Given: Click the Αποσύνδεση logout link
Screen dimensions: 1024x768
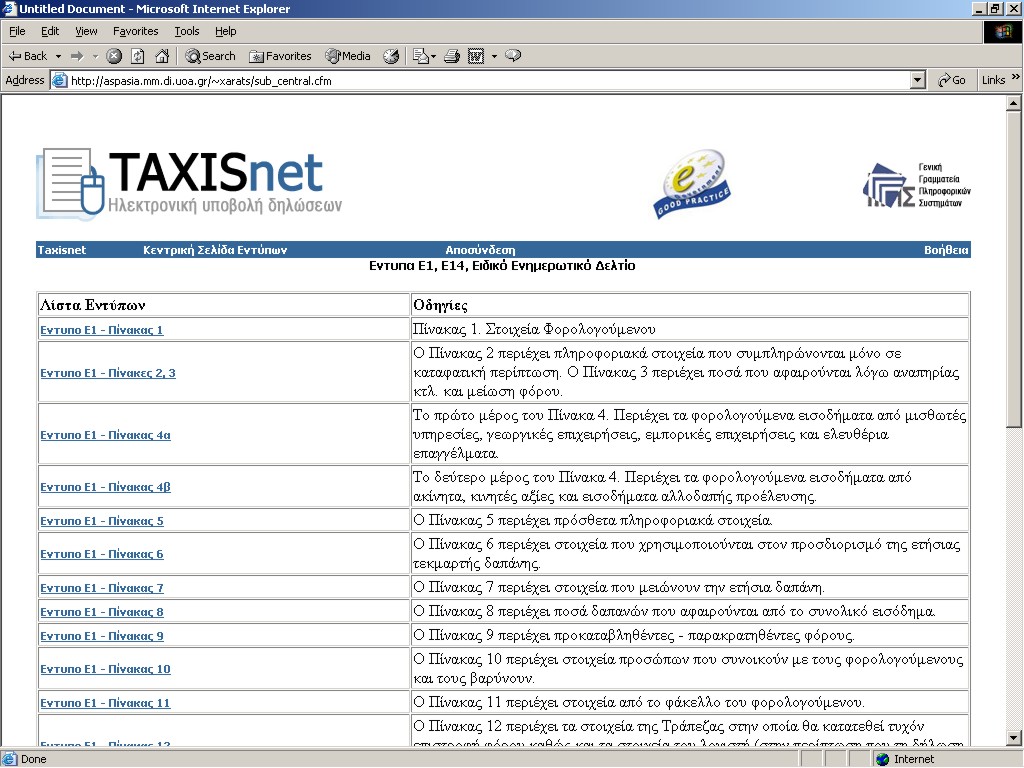Looking at the screenshot, I should (x=480, y=250).
